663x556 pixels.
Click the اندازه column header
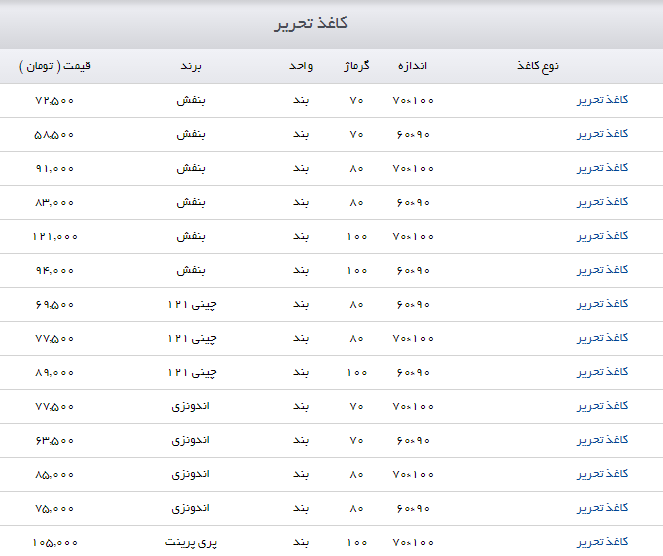pos(413,66)
